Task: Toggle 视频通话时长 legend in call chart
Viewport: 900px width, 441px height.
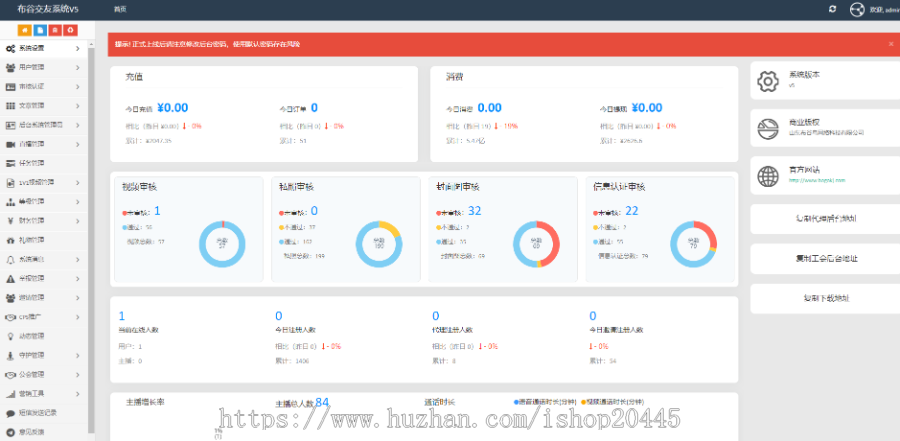Action: (612, 402)
